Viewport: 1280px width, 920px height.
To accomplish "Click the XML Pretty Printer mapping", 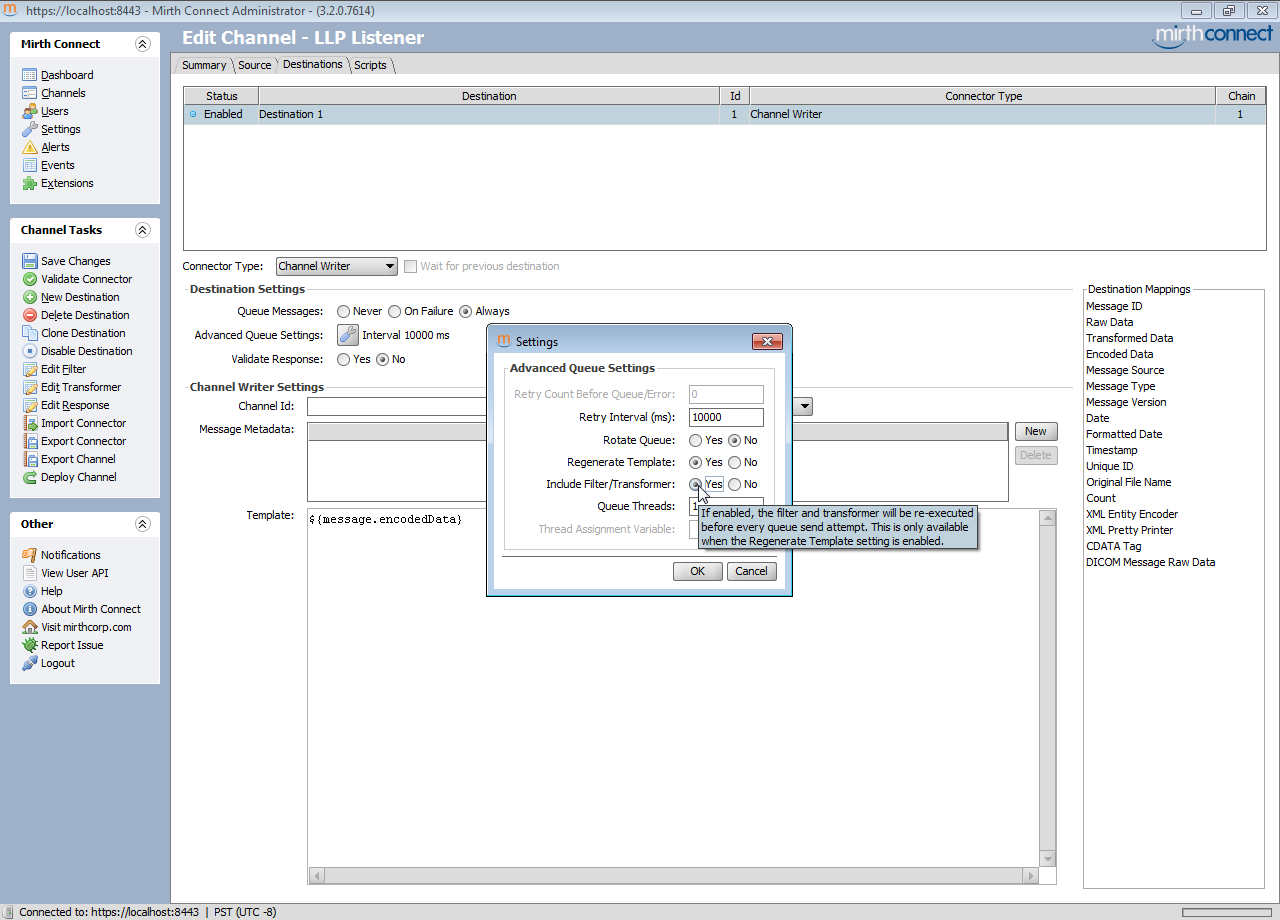I will (1130, 530).
